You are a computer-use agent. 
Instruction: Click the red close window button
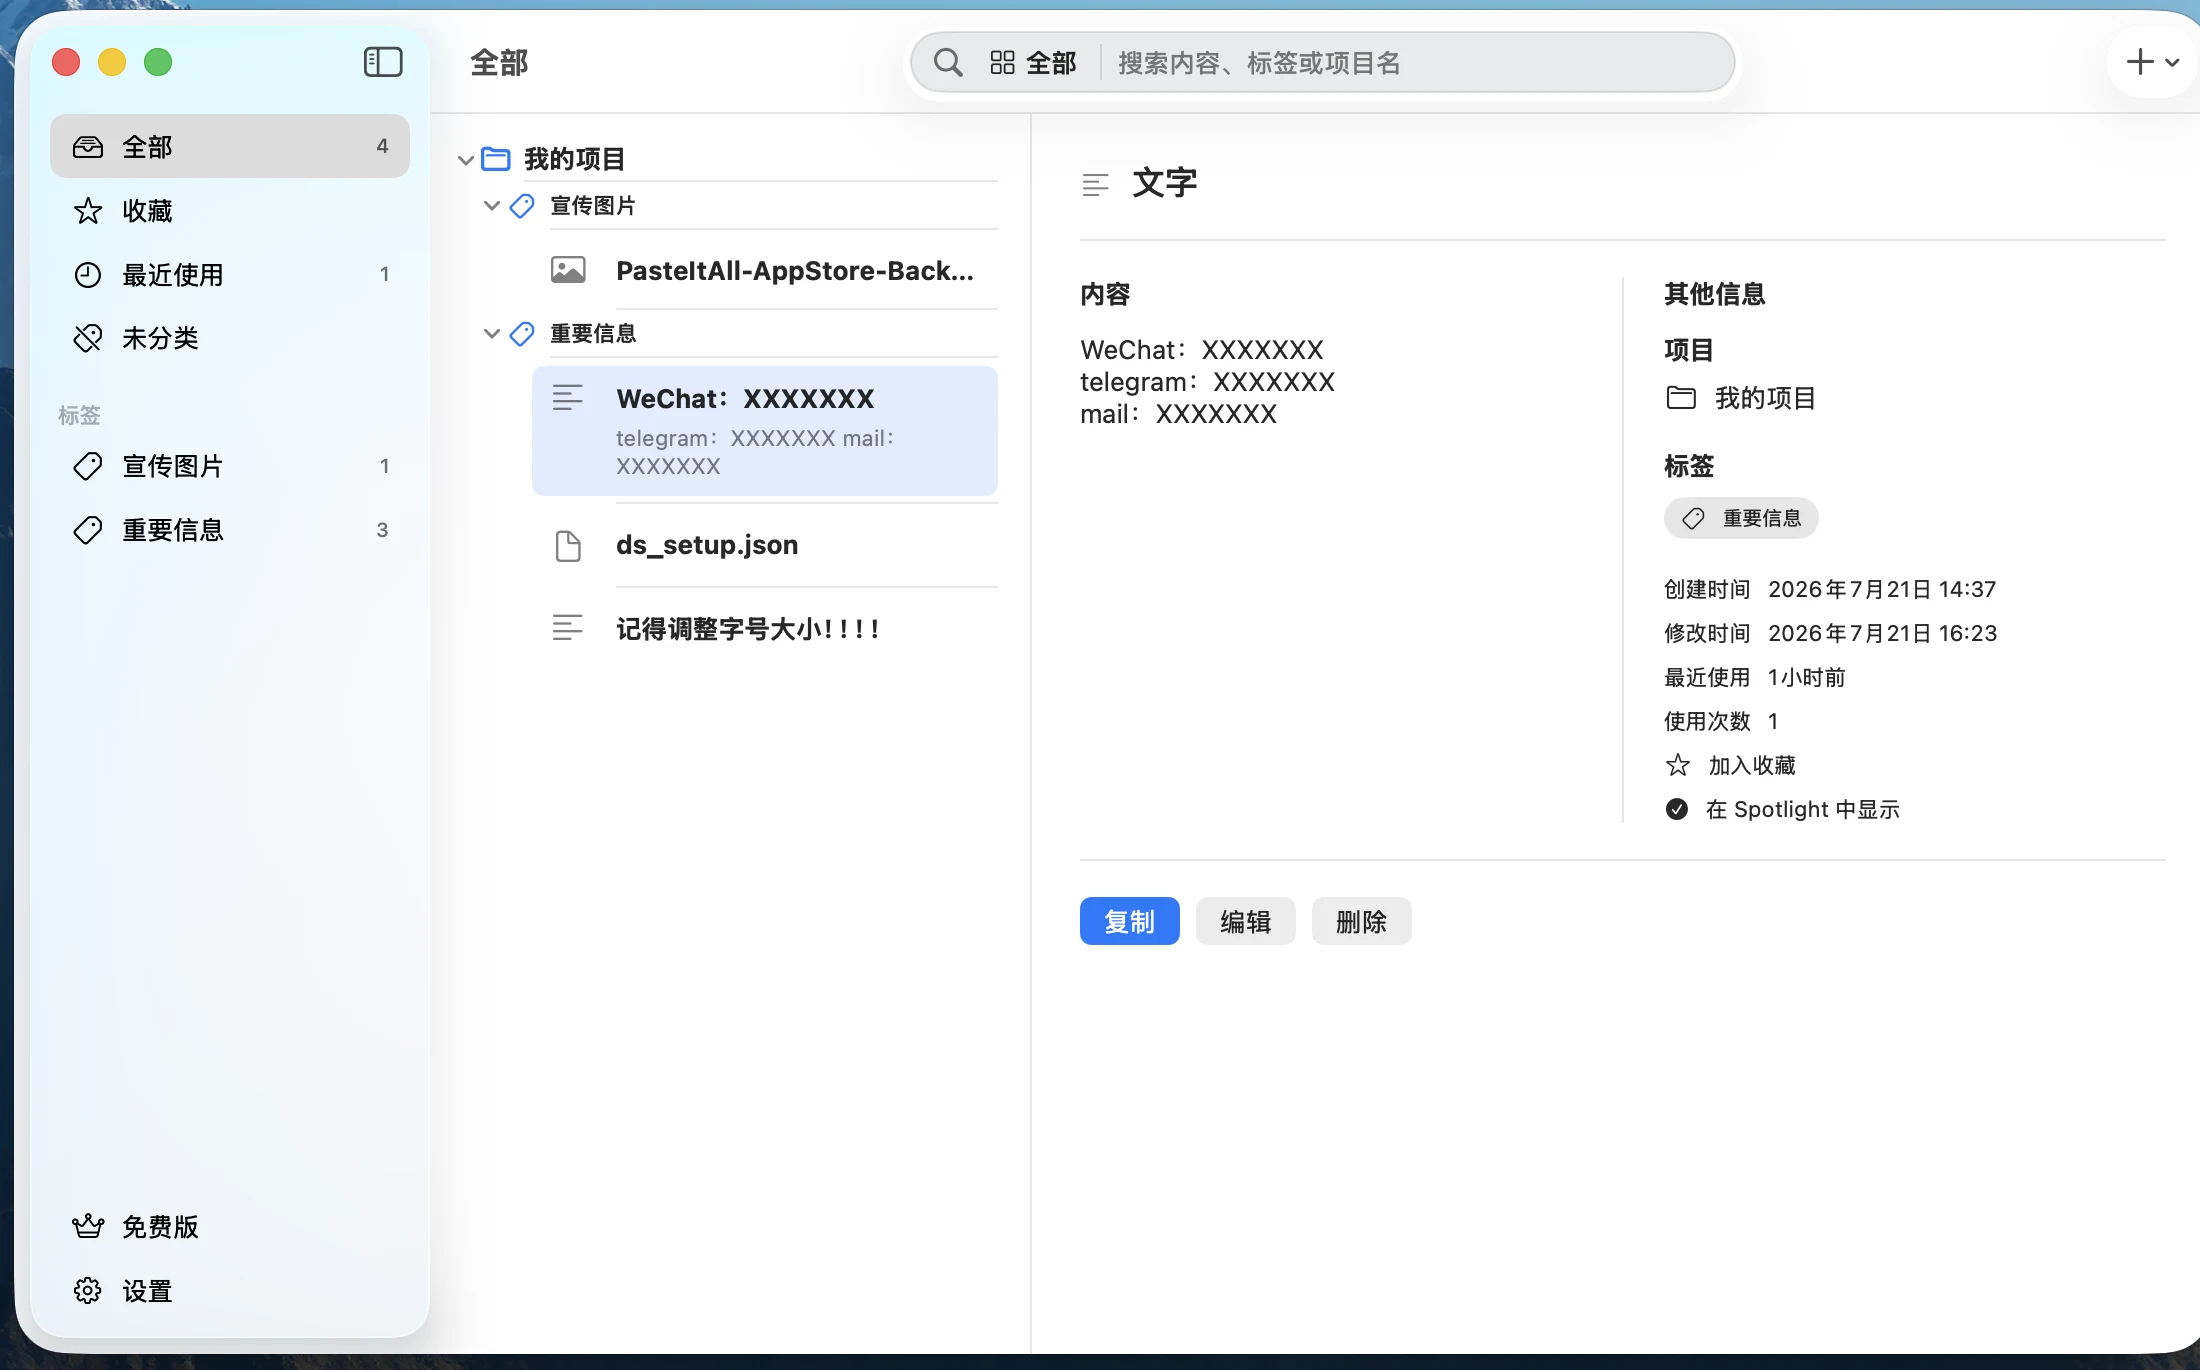pyautogui.click(x=66, y=62)
